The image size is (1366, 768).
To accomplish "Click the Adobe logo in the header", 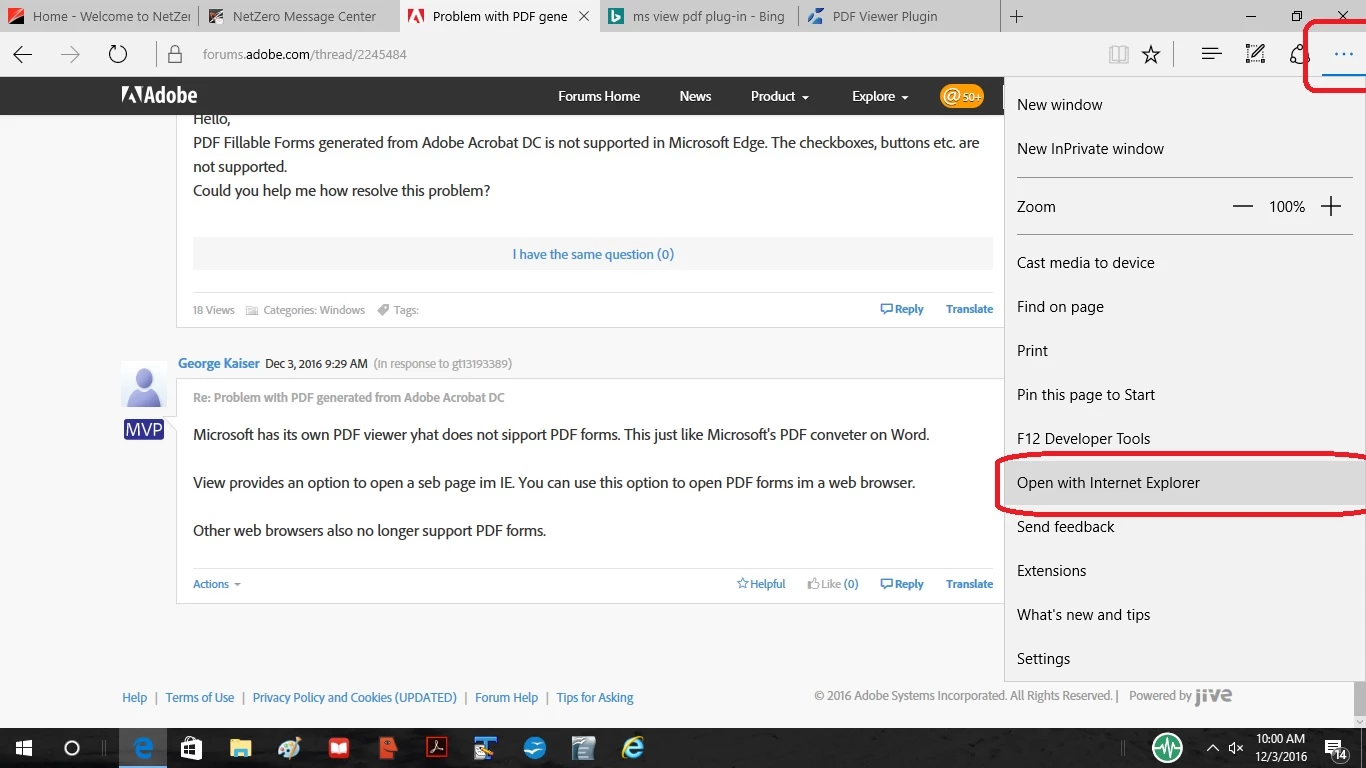I will tap(160, 96).
